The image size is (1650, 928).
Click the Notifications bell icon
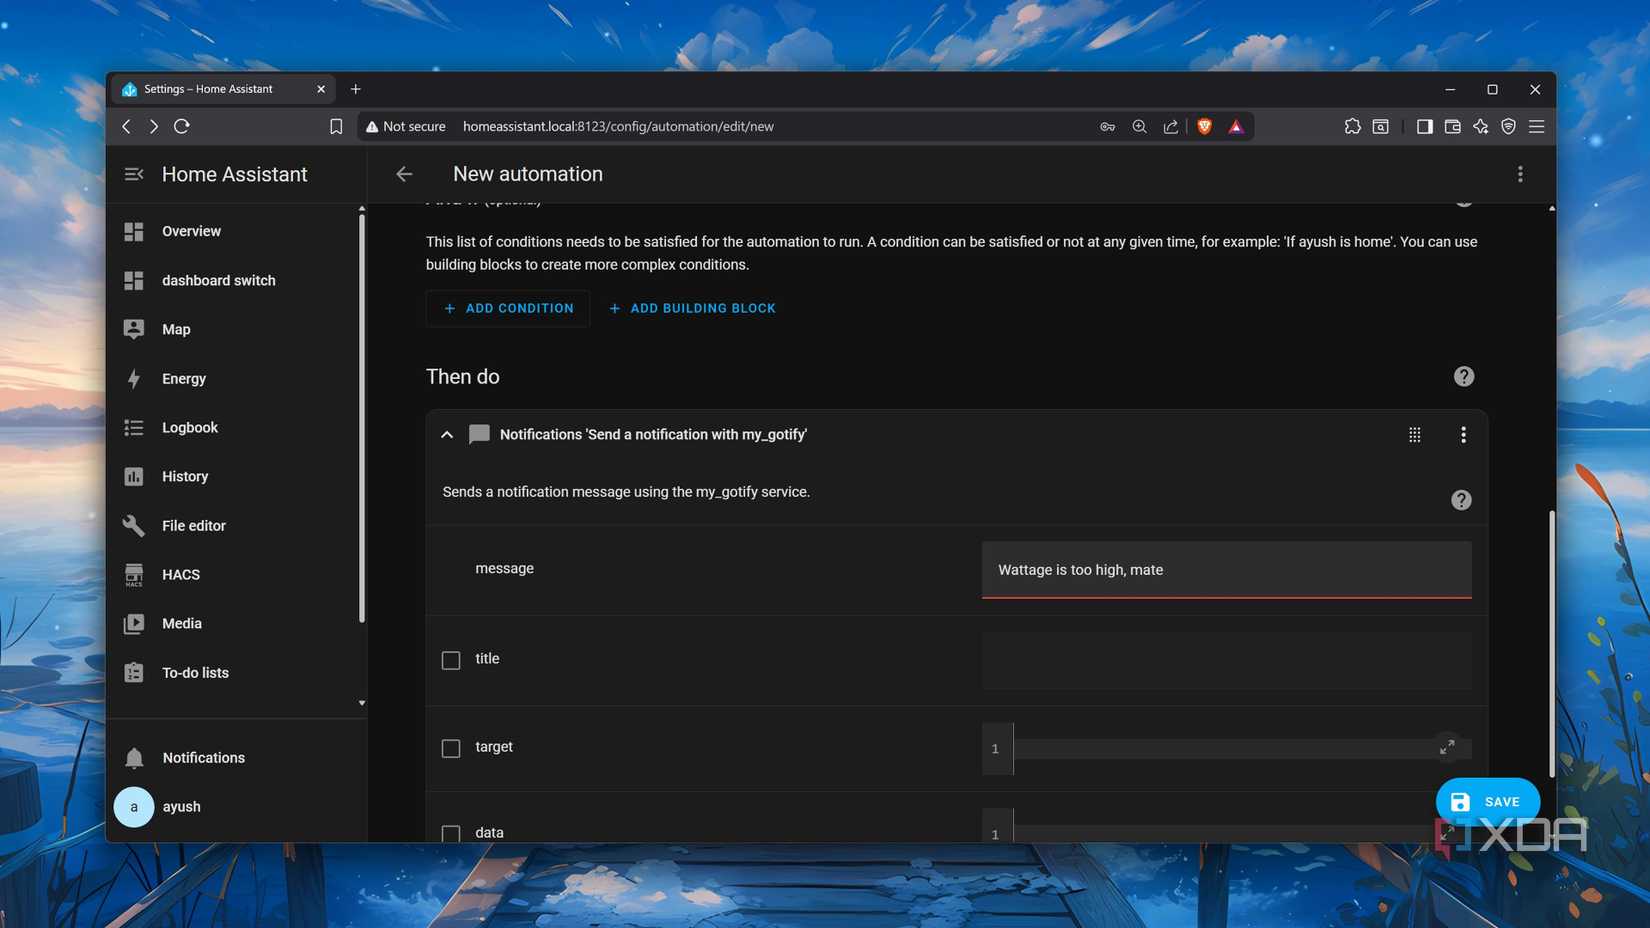pos(134,757)
